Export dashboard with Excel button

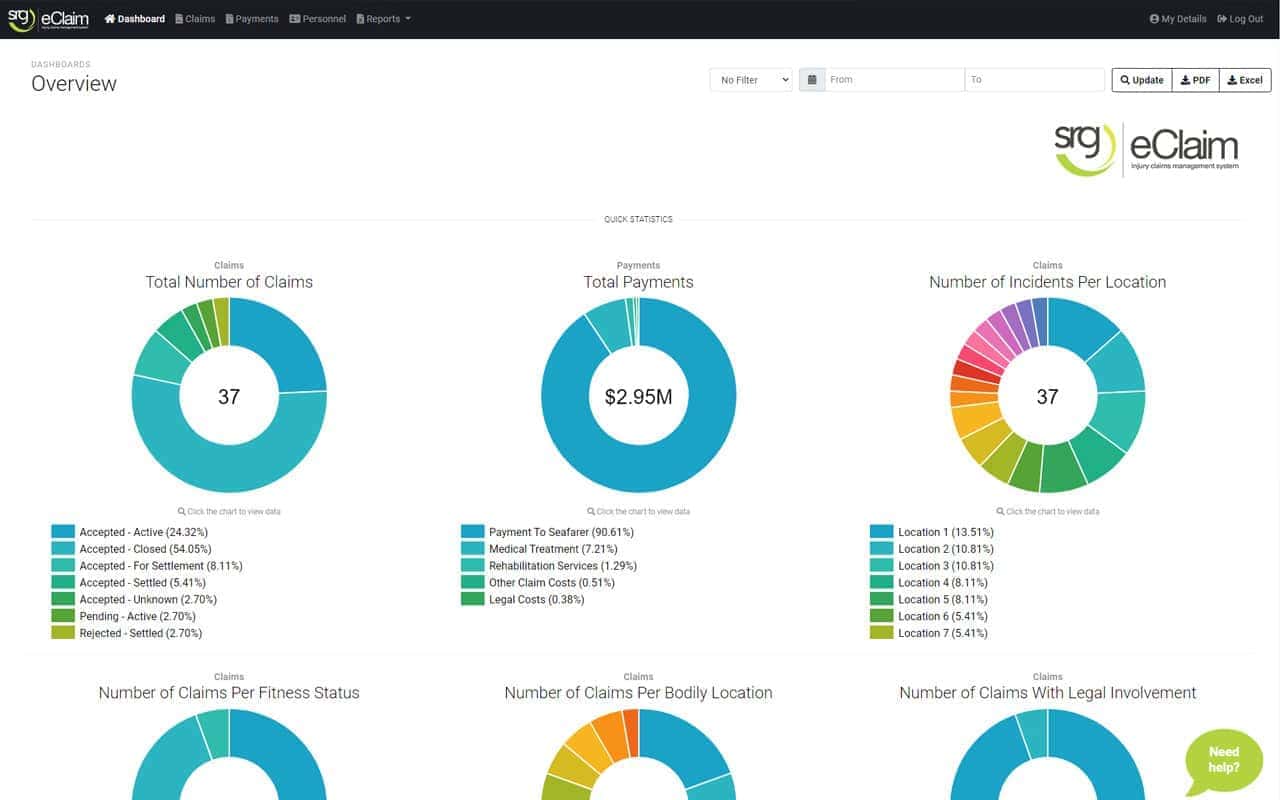click(x=1245, y=80)
